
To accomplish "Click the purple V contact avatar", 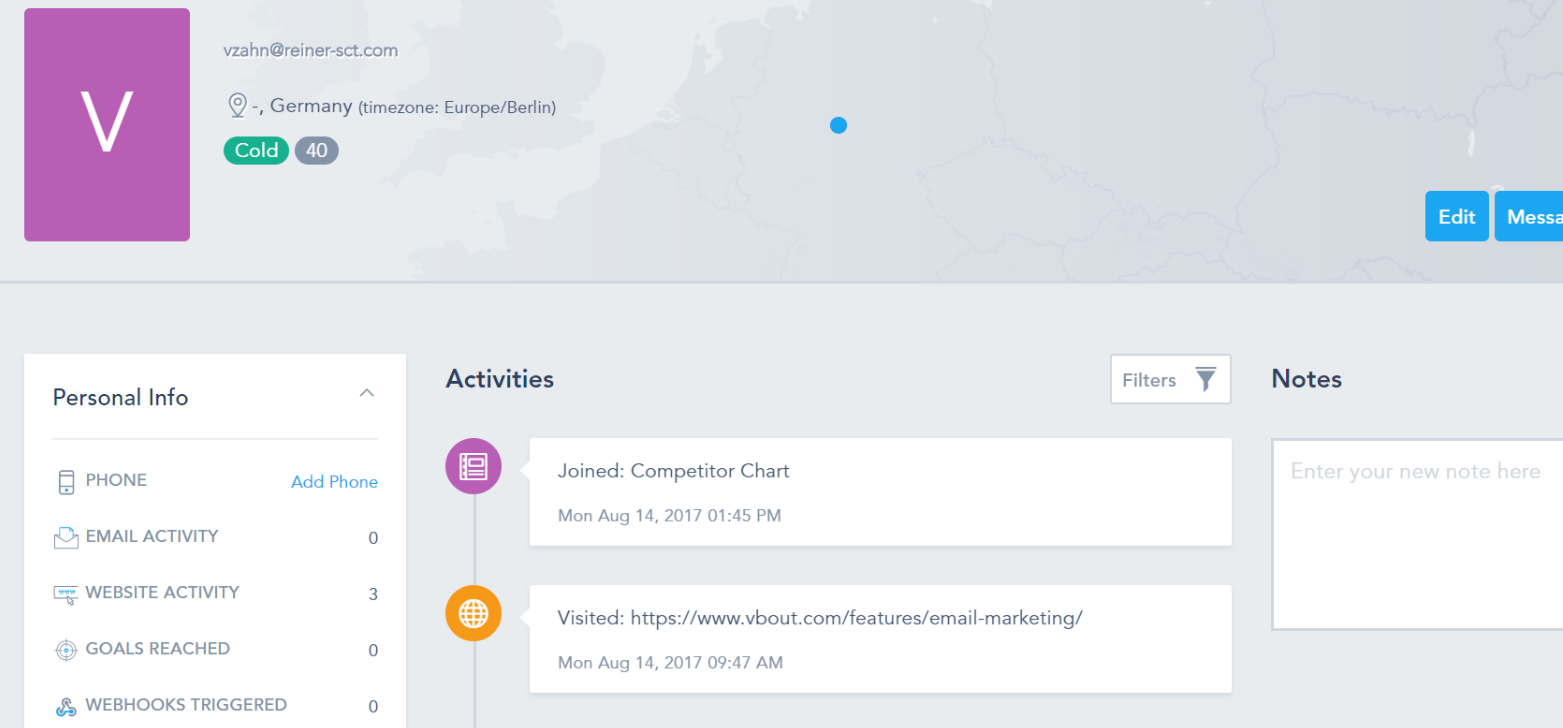I will pos(107,125).
